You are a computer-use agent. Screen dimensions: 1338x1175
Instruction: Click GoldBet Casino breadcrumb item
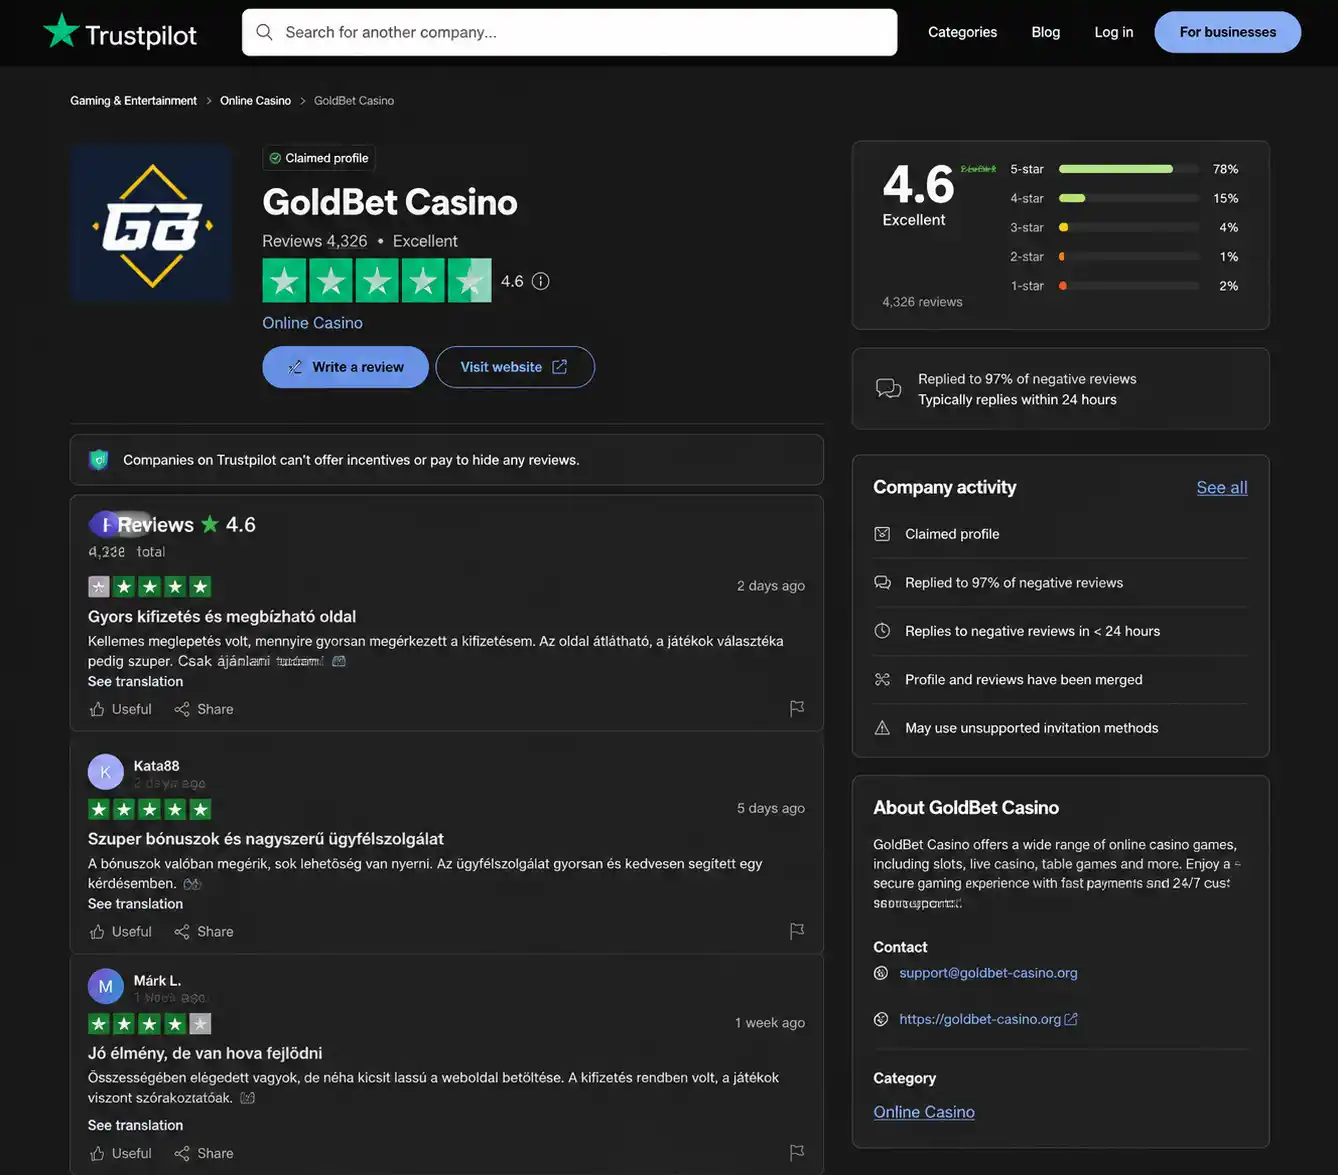click(354, 101)
